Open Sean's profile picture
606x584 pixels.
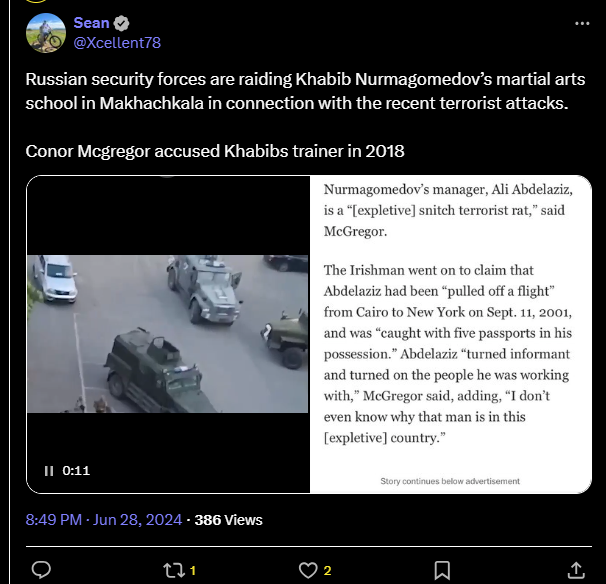click(46, 33)
